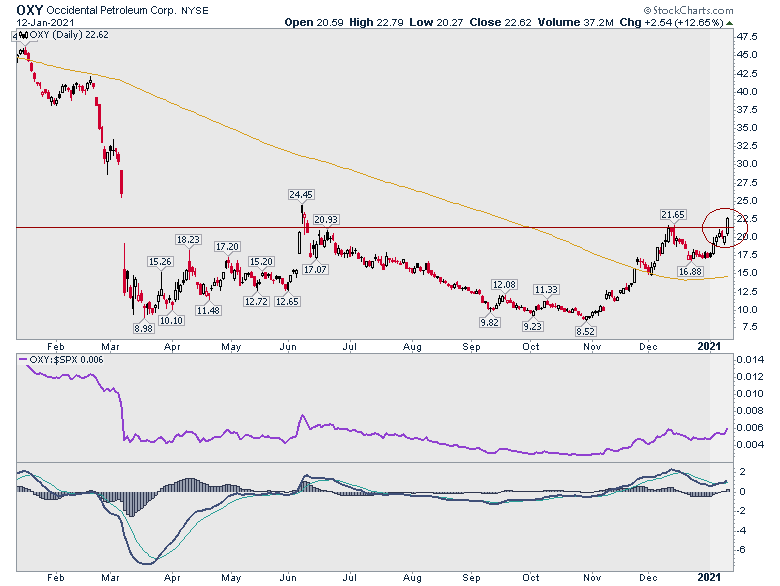Screen dimensions: 780x586
Task: Click the 12-Jan-2021 date label
Action: (x=45, y=22)
